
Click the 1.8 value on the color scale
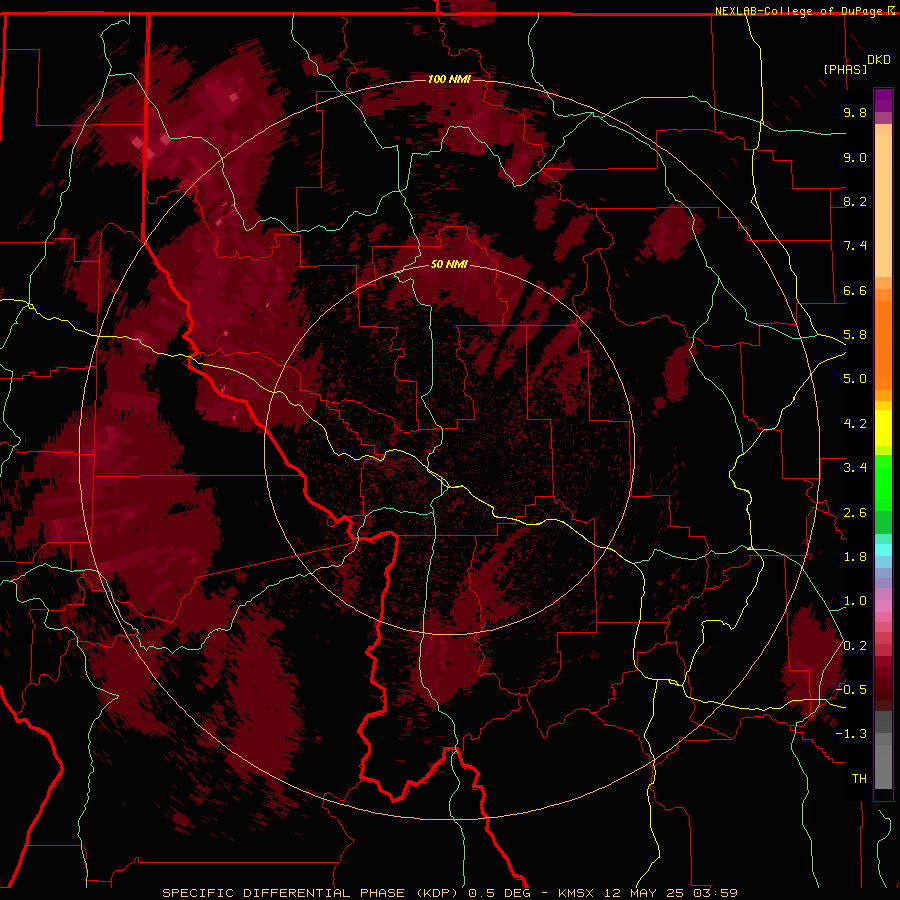(x=855, y=557)
